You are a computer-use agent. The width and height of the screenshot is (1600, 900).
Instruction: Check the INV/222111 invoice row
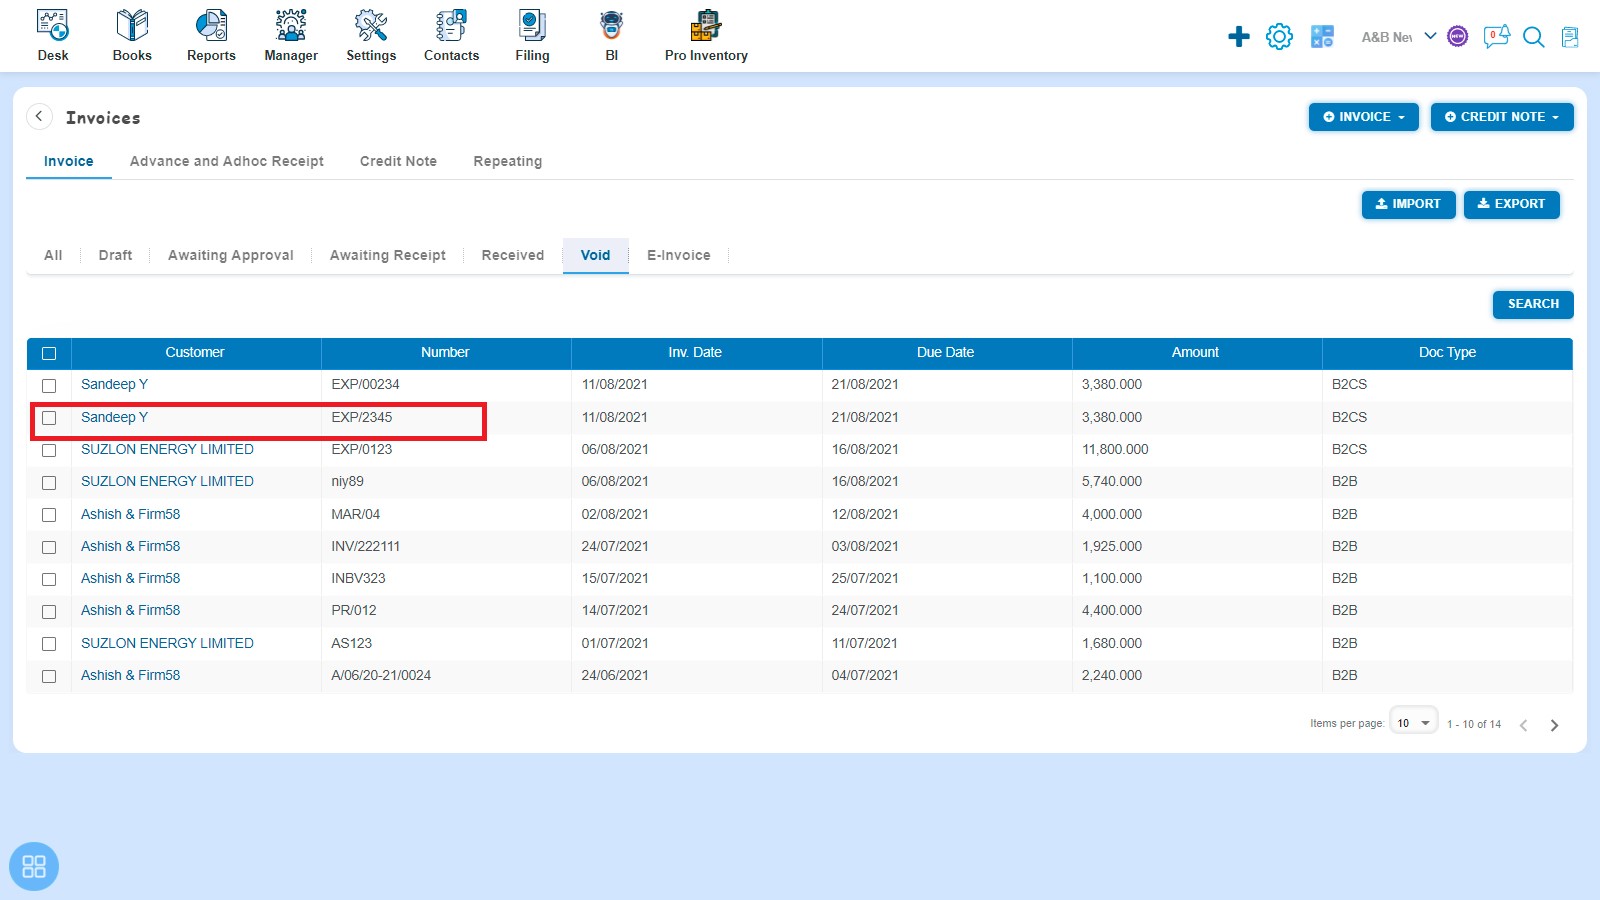(x=49, y=547)
